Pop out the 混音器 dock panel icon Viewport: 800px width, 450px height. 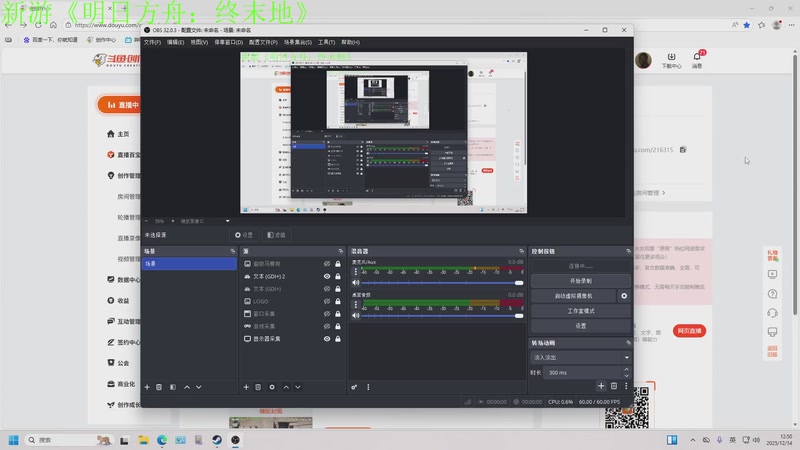click(x=521, y=251)
